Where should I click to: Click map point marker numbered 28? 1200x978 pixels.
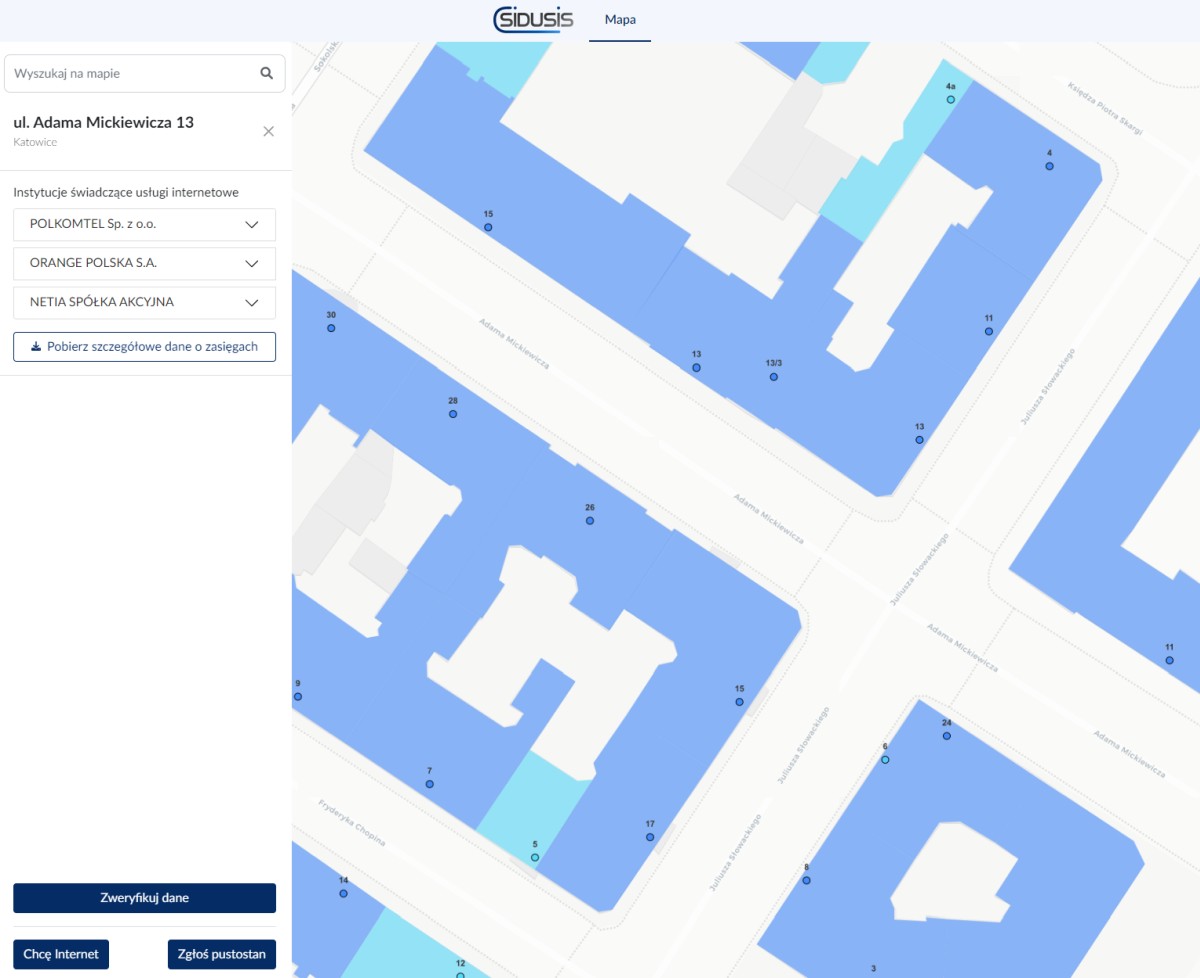coord(453,414)
